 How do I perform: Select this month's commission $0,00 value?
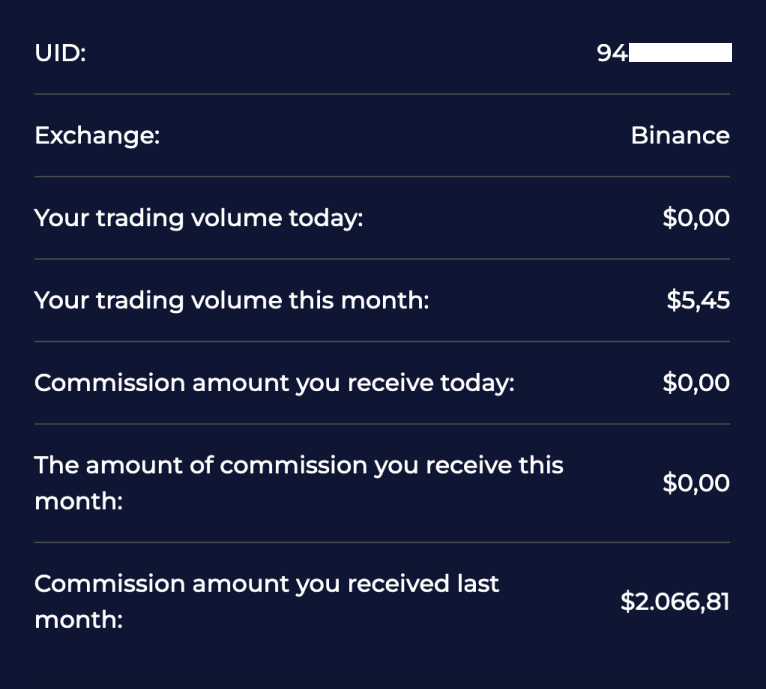pos(696,483)
